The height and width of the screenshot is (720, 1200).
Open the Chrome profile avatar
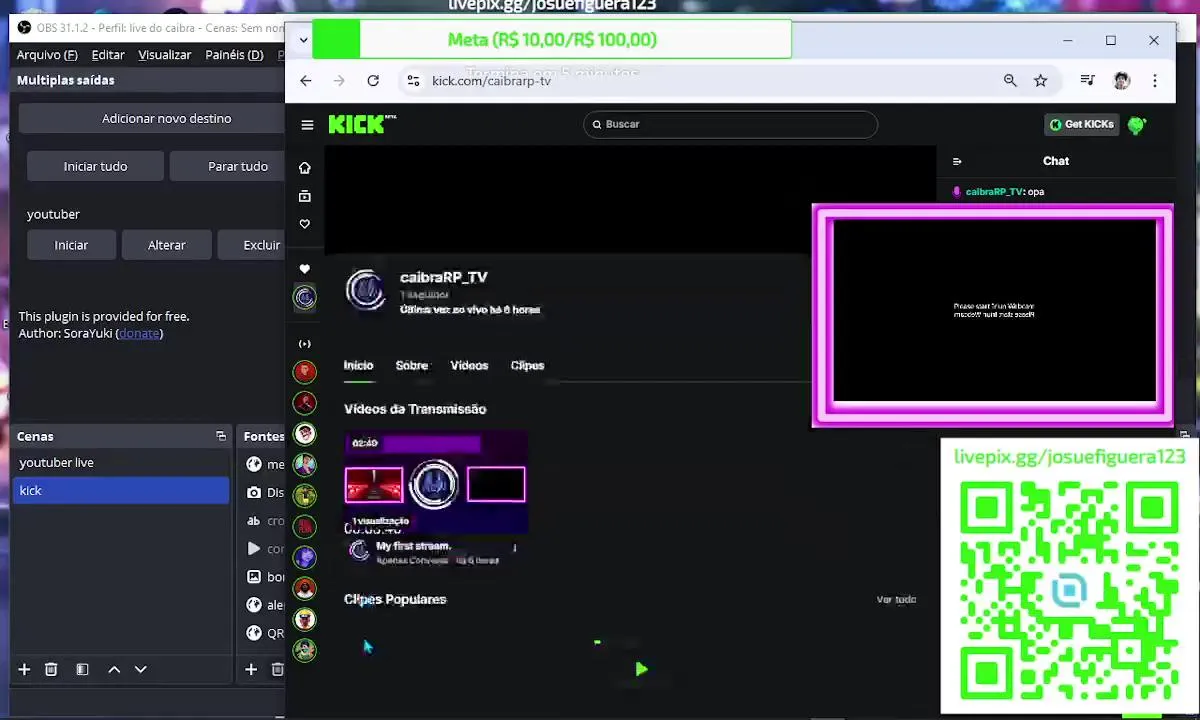click(x=1122, y=81)
